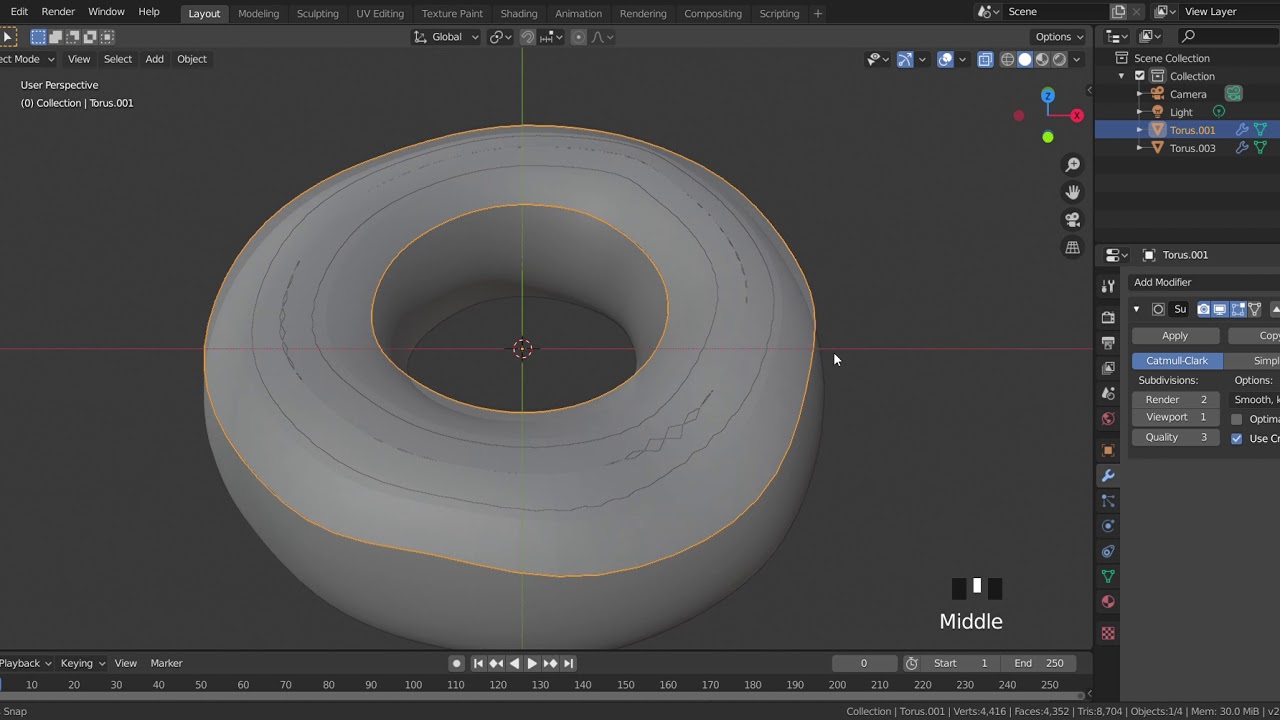Open the Physics properties tab
Viewport: 1280px width, 720px height.
click(1108, 526)
